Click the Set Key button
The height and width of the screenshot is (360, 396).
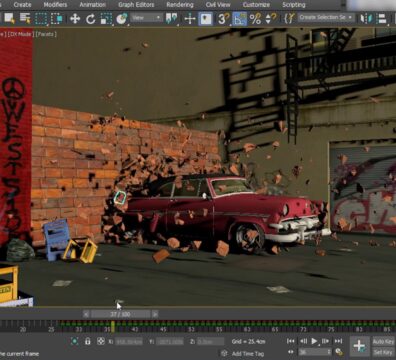click(x=383, y=352)
